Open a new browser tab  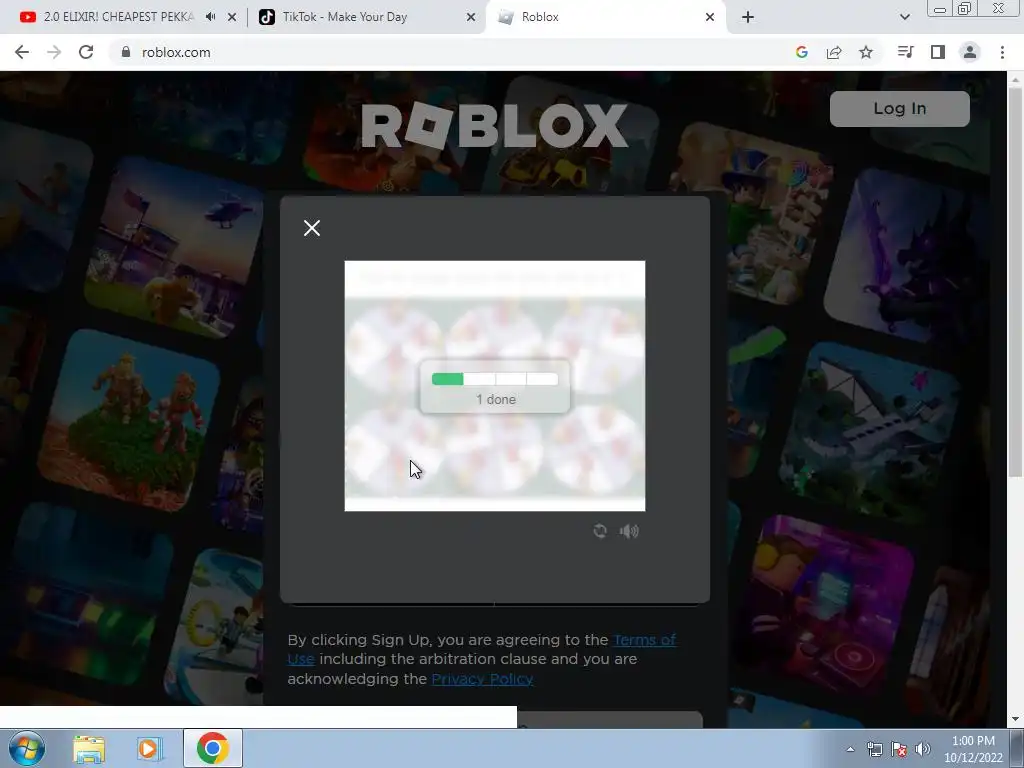tap(748, 17)
